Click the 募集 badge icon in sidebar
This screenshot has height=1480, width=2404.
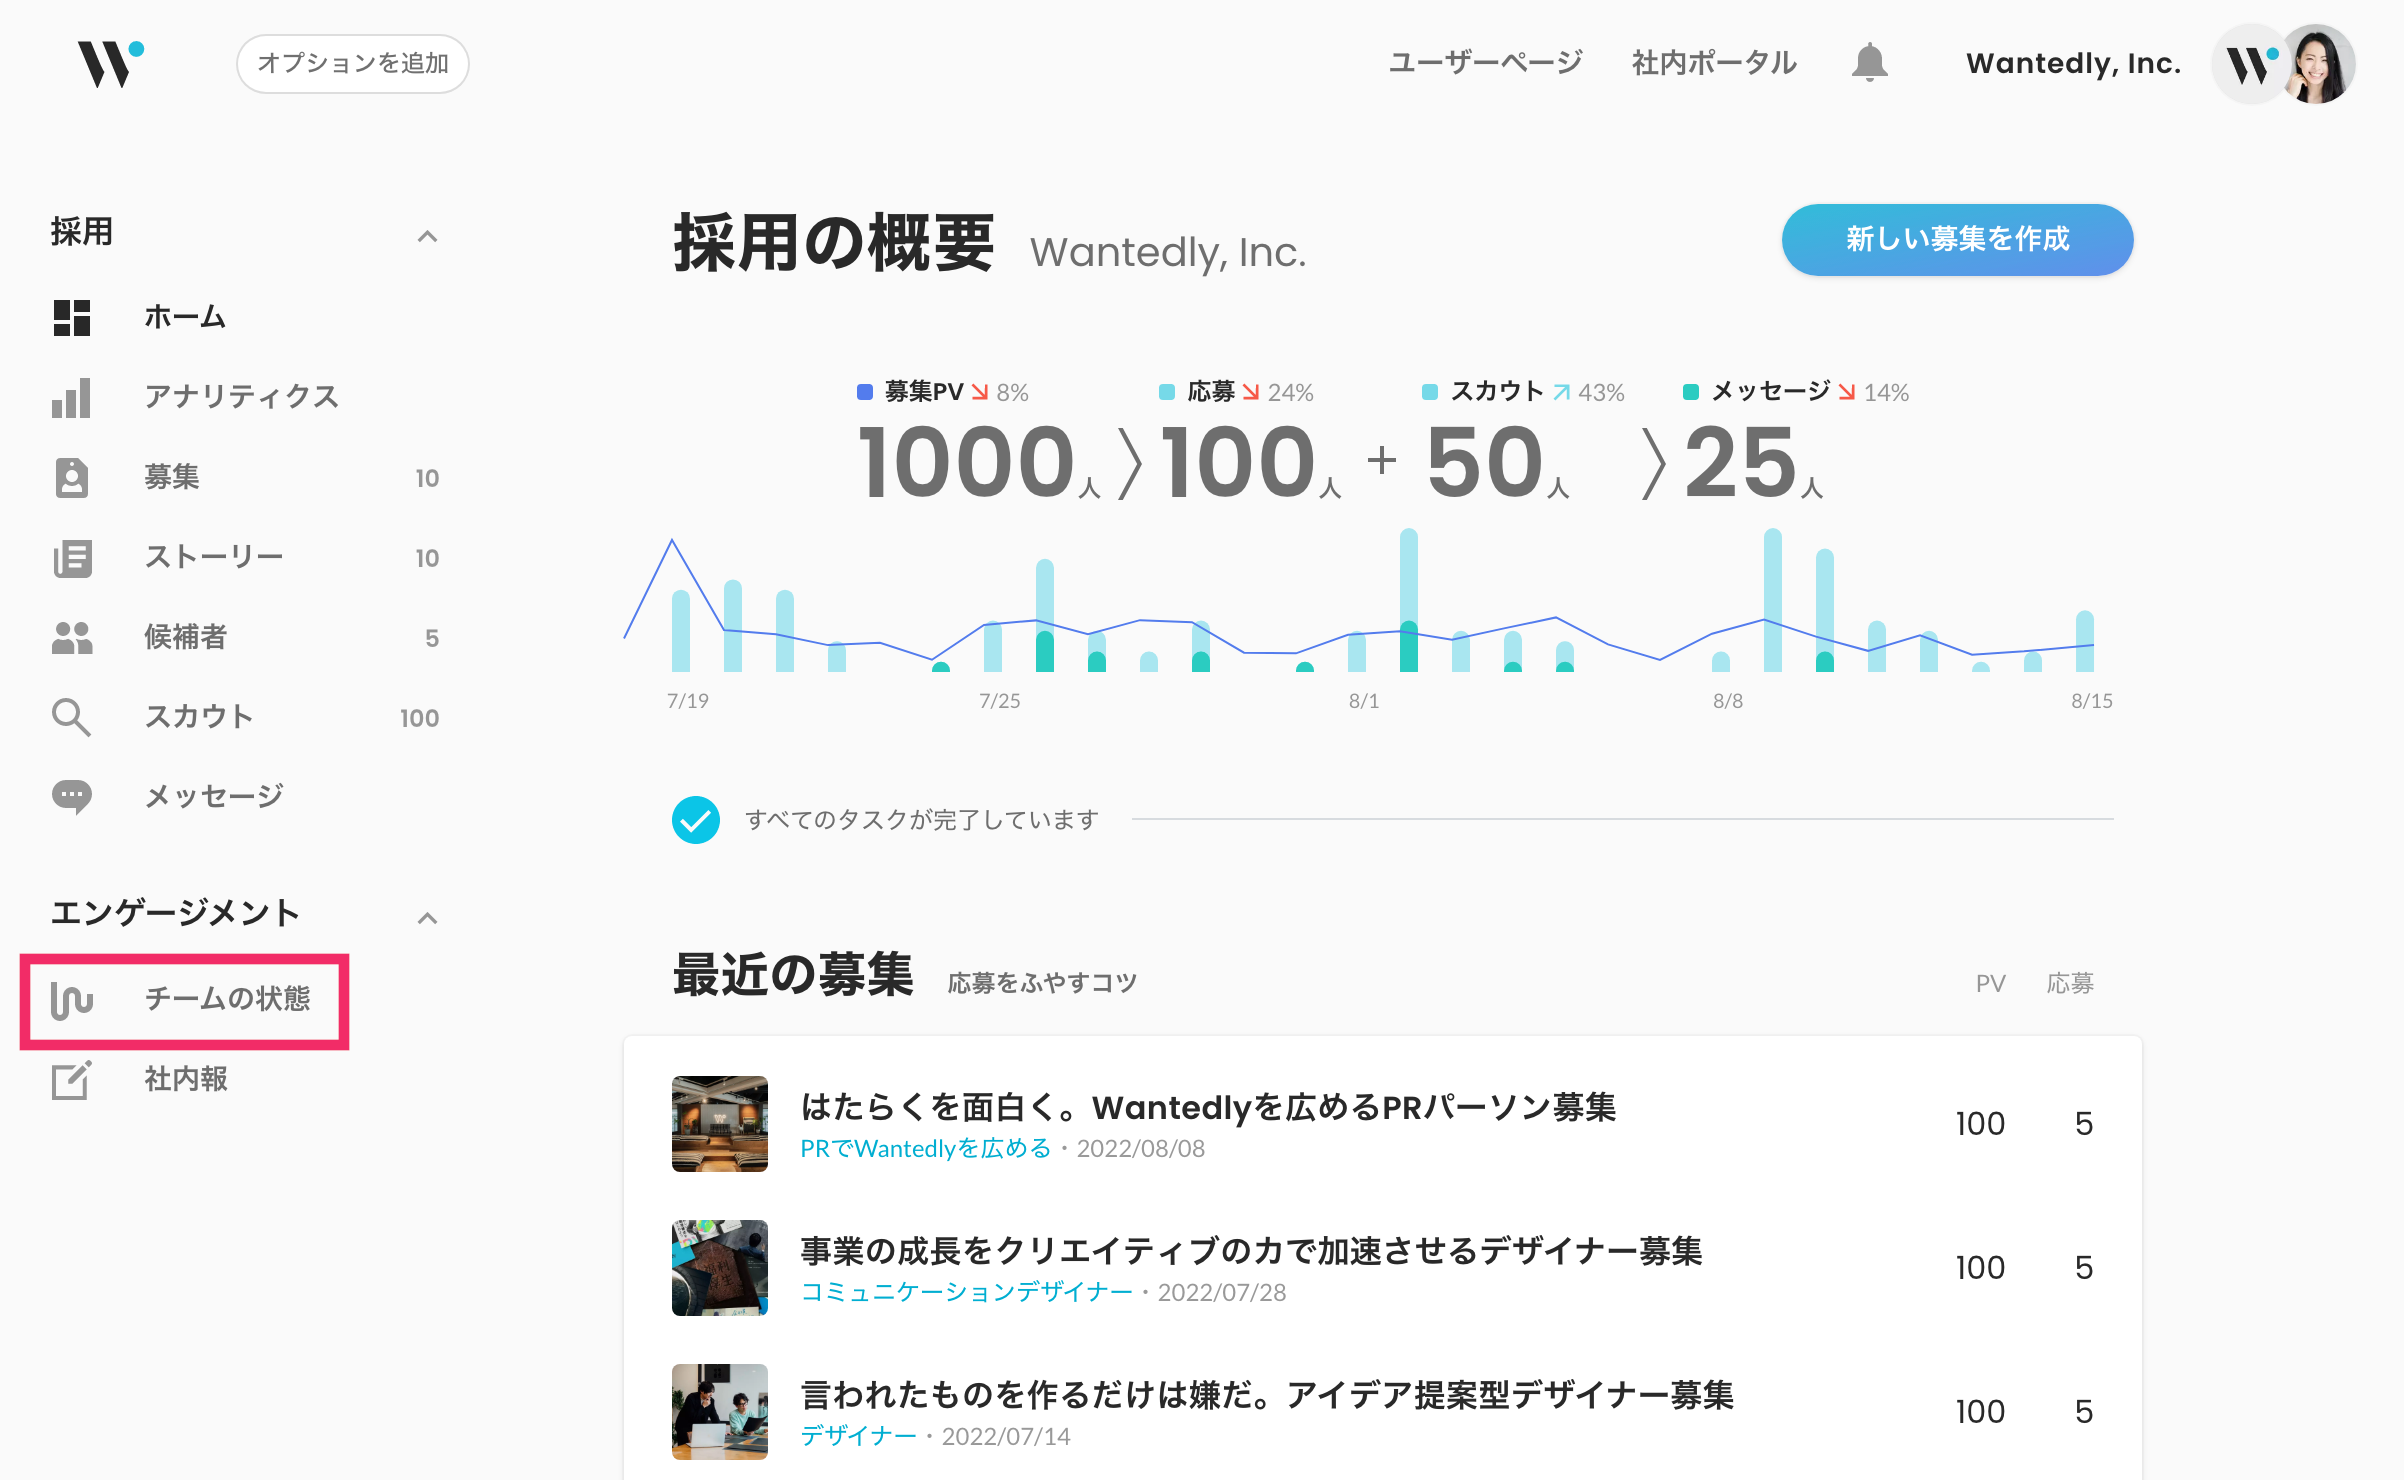pyautogui.click(x=72, y=478)
